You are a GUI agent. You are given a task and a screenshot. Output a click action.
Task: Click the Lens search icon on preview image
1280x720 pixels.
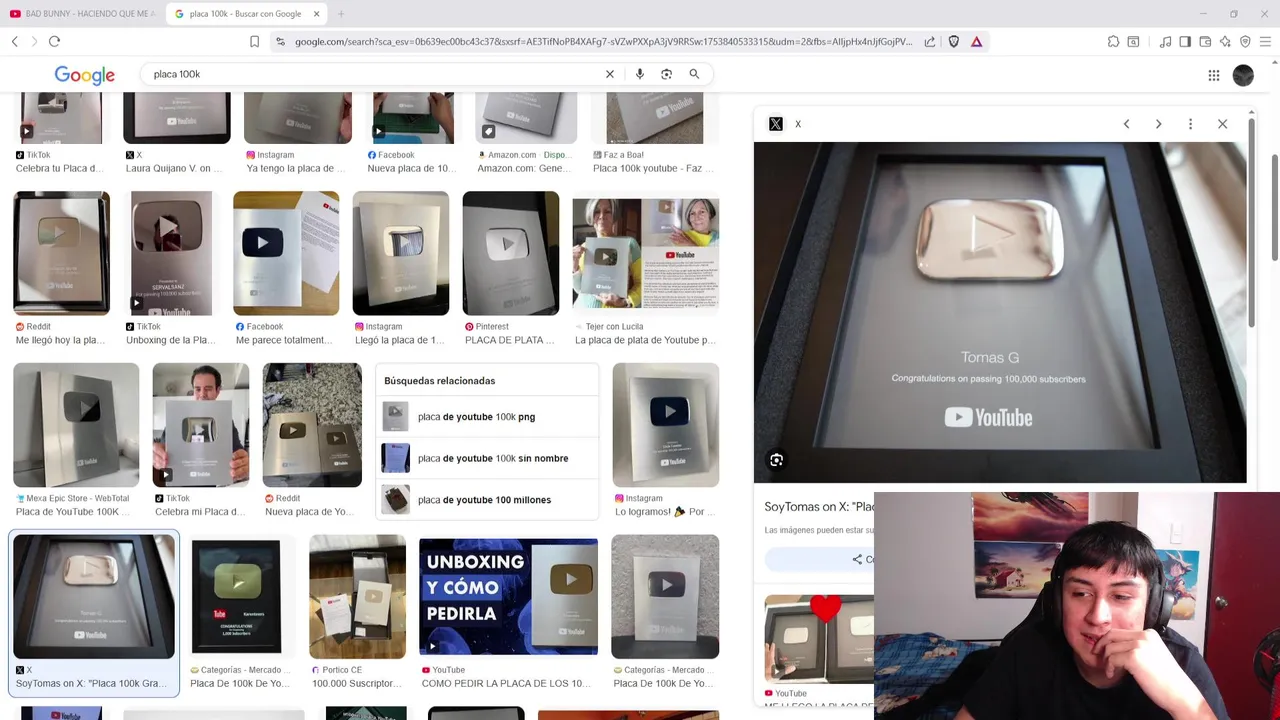776,460
